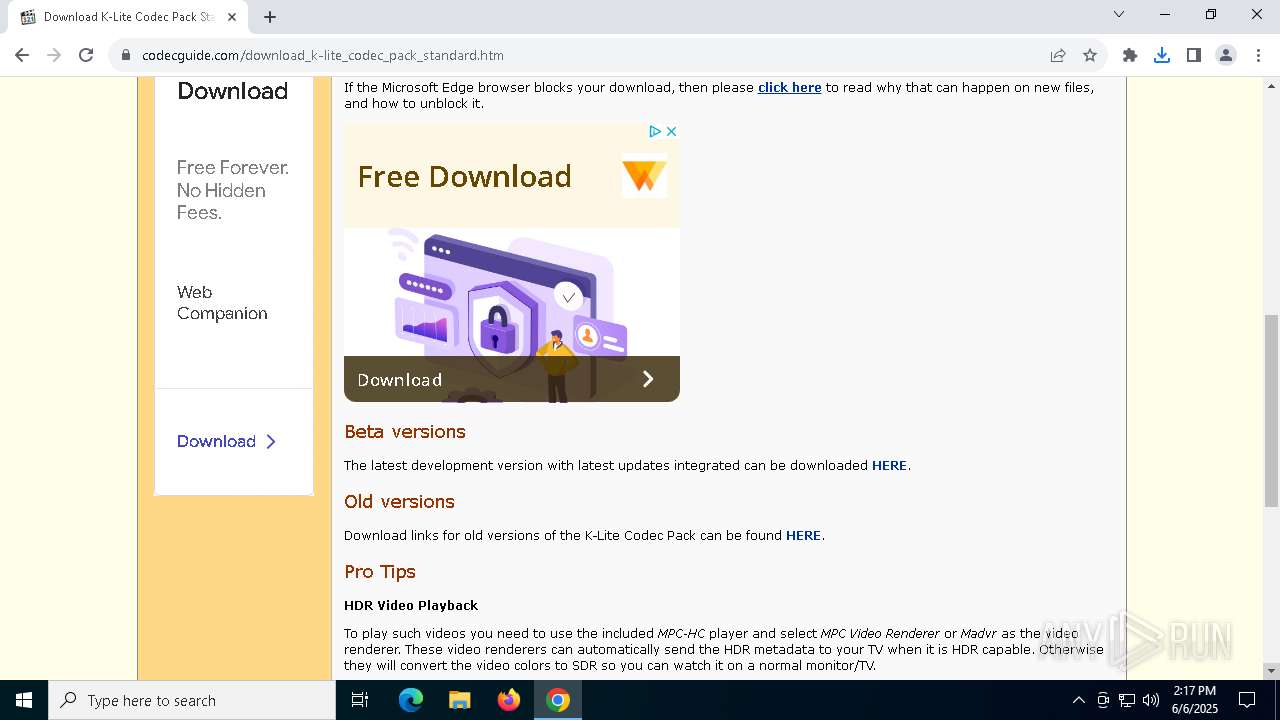Screen dimensions: 1280x720
Task: Share this page via share icon
Action: (1058, 55)
